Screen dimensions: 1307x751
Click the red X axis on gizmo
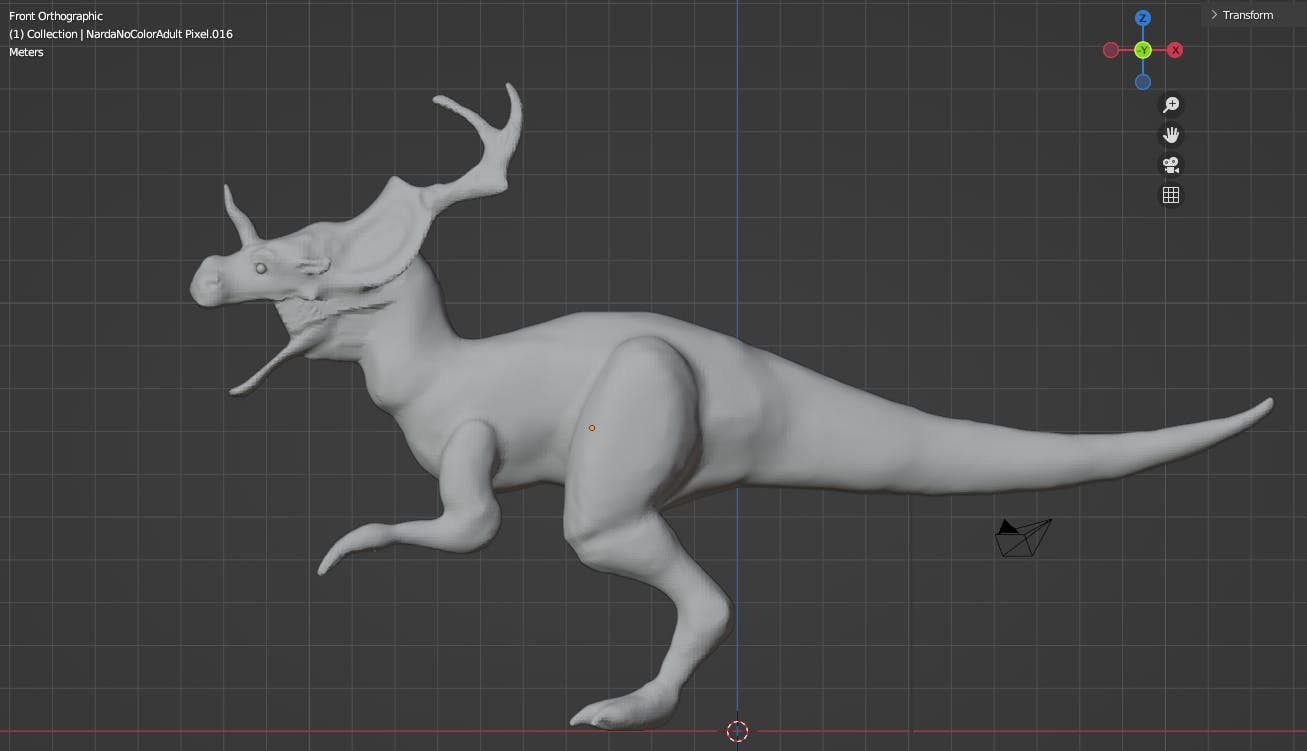tap(1175, 50)
